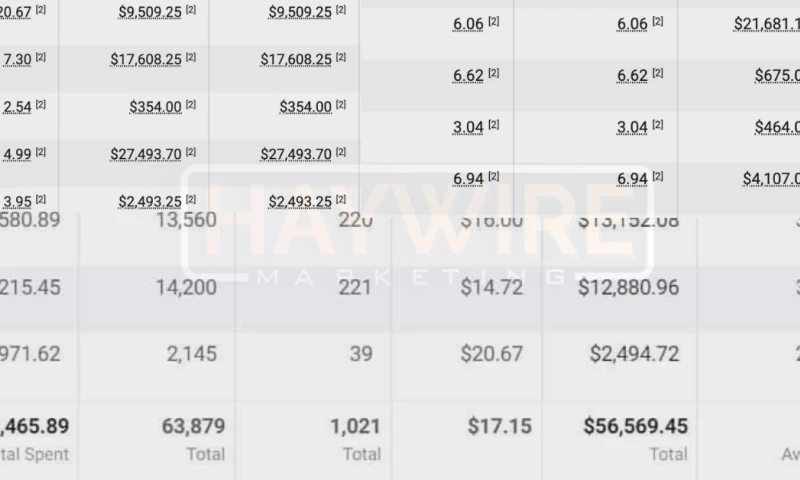Image resolution: width=800 pixels, height=480 pixels.
Task: Click the cell with value 39
Action: tap(361, 353)
